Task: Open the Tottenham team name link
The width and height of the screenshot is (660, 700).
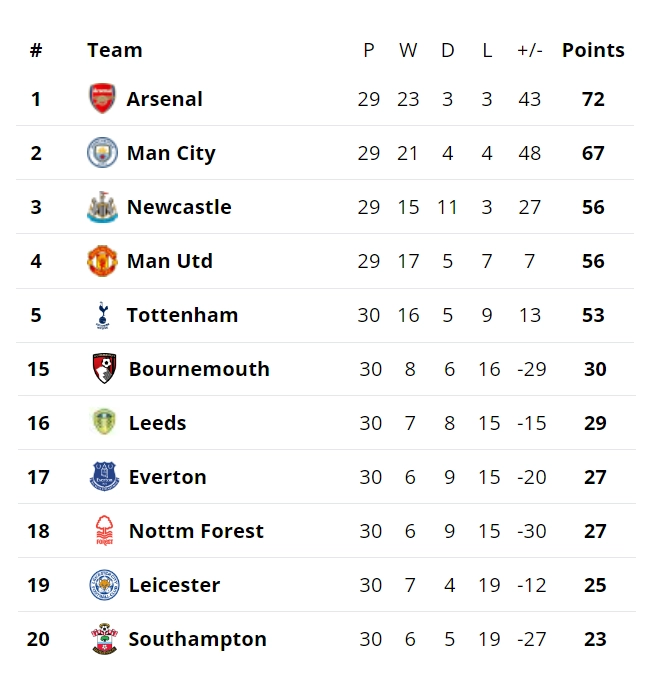Action: point(182,315)
